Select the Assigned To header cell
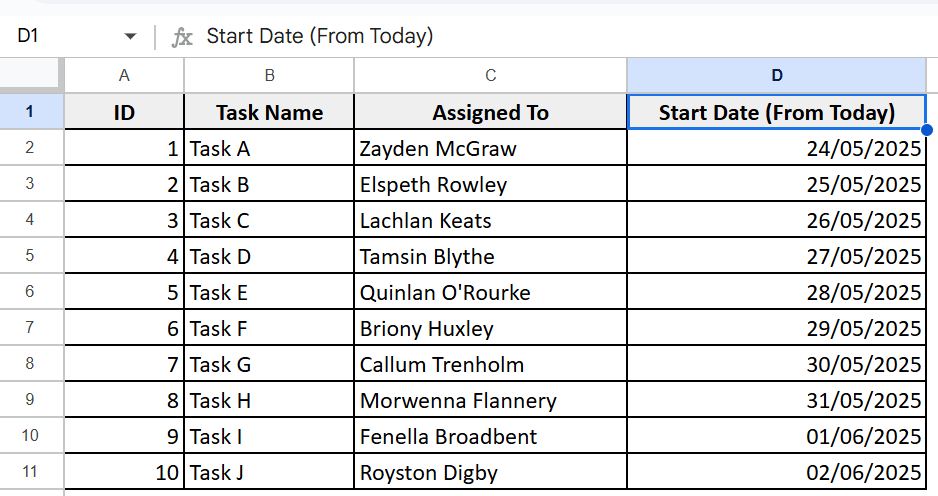Screen dimensions: 938x496 (x=491, y=112)
